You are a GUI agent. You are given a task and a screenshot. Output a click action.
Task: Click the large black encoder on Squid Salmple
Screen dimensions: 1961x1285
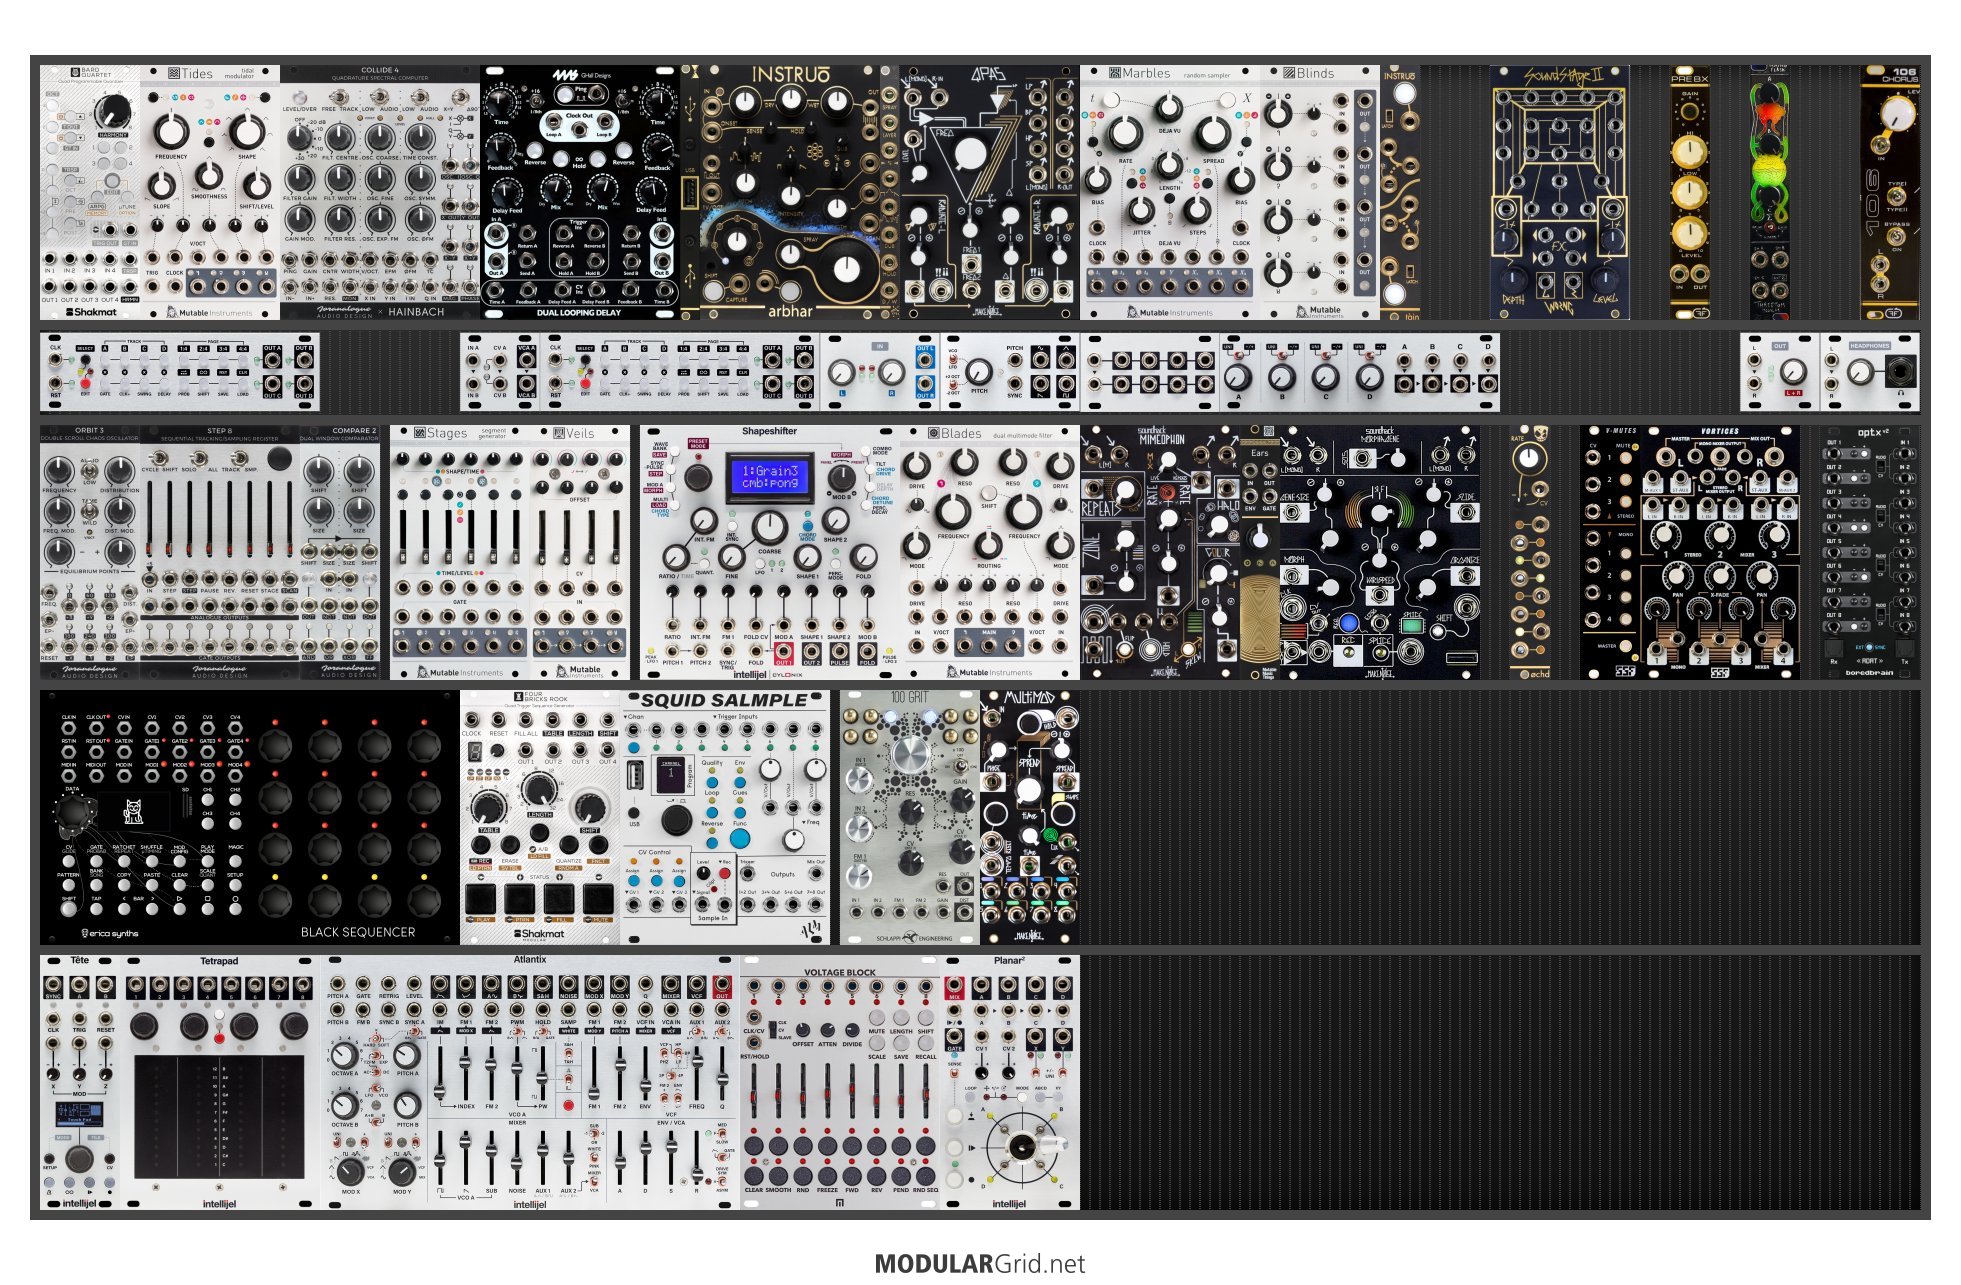click(676, 819)
